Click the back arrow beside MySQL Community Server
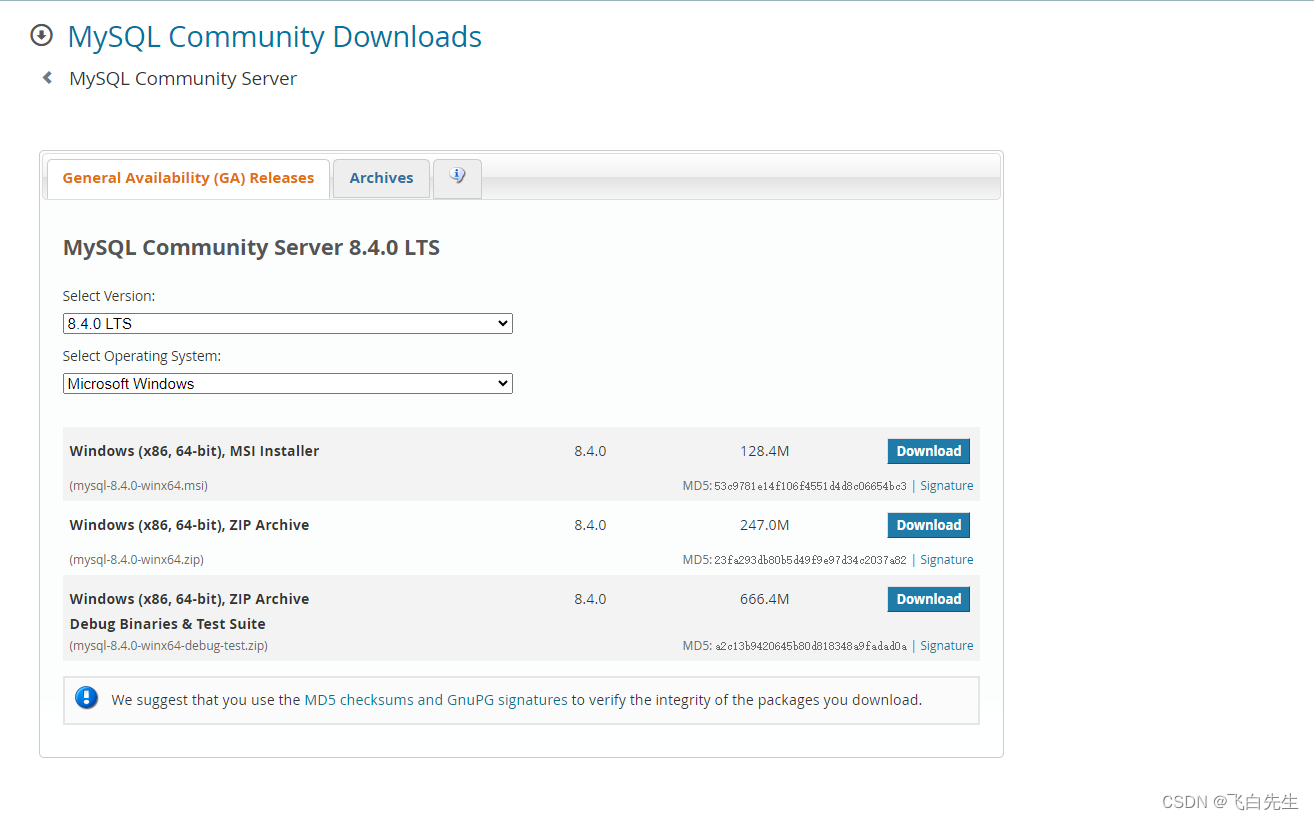The image size is (1314, 820). [47, 78]
